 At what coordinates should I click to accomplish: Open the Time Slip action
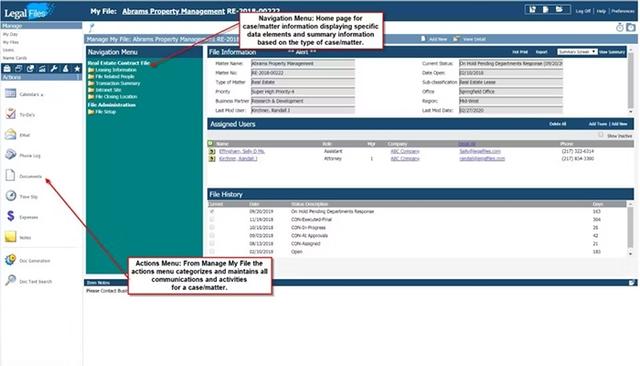coord(22,196)
